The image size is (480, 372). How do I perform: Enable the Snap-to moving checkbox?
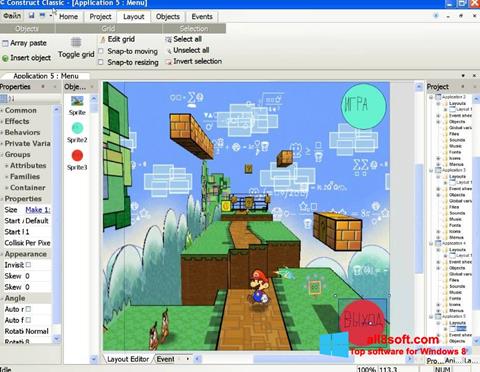pyautogui.click(x=101, y=51)
